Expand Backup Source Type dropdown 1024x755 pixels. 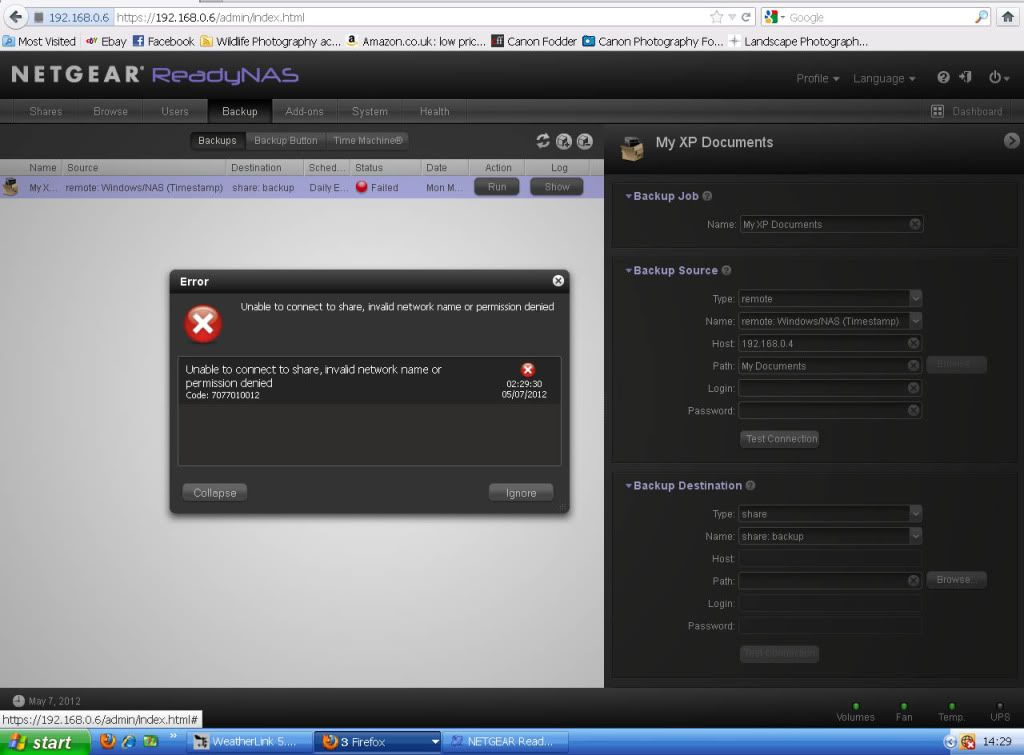tap(915, 298)
